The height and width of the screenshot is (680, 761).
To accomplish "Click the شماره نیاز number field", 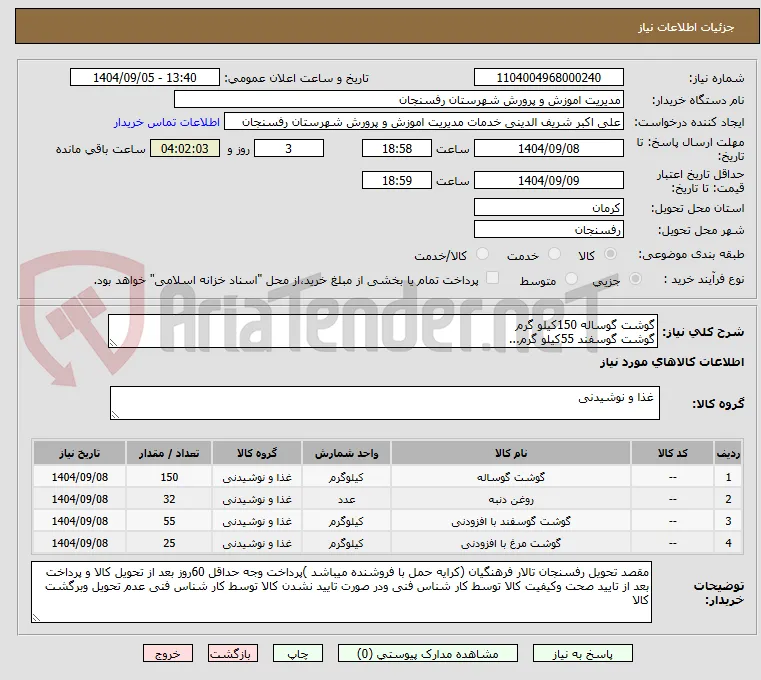I will (548, 78).
